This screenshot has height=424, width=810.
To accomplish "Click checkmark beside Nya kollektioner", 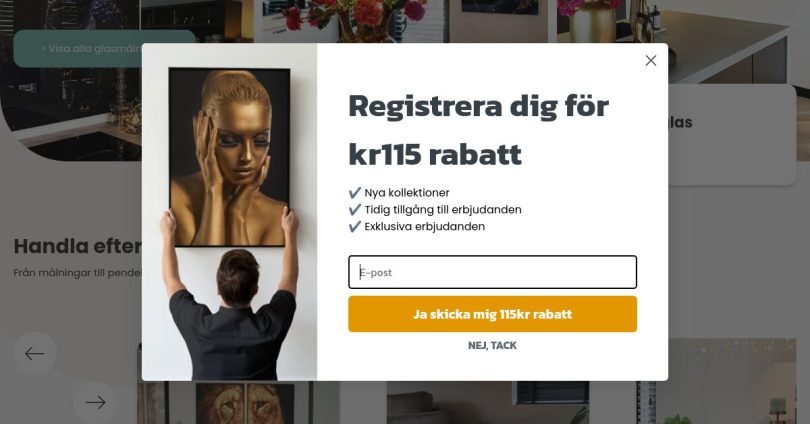I will (354, 193).
